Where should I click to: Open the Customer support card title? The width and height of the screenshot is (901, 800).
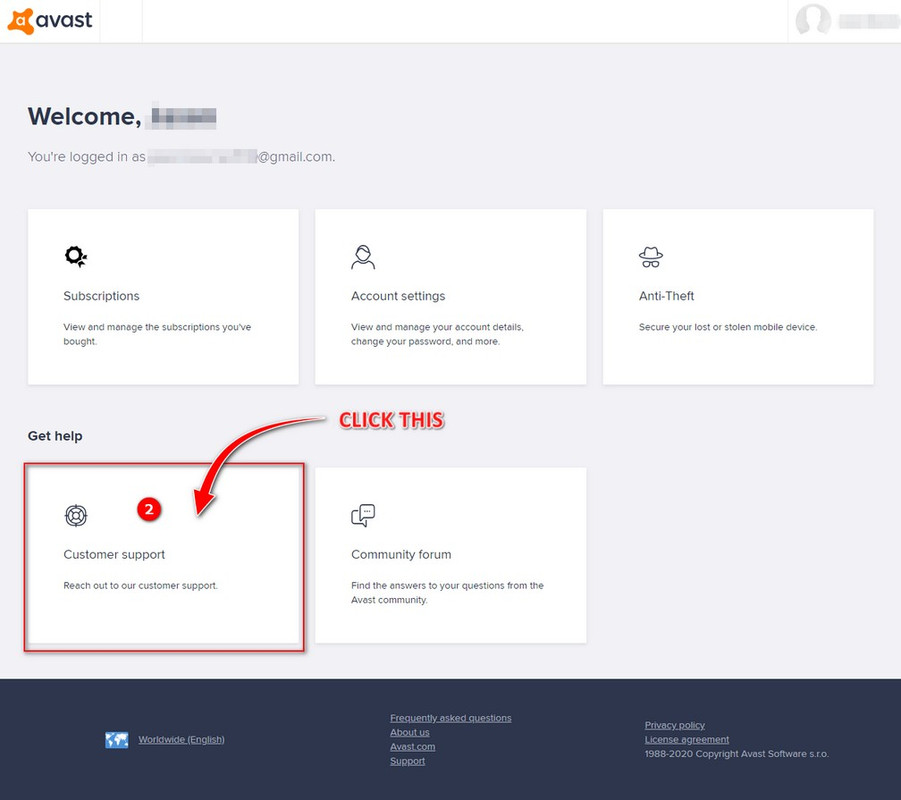pos(114,555)
